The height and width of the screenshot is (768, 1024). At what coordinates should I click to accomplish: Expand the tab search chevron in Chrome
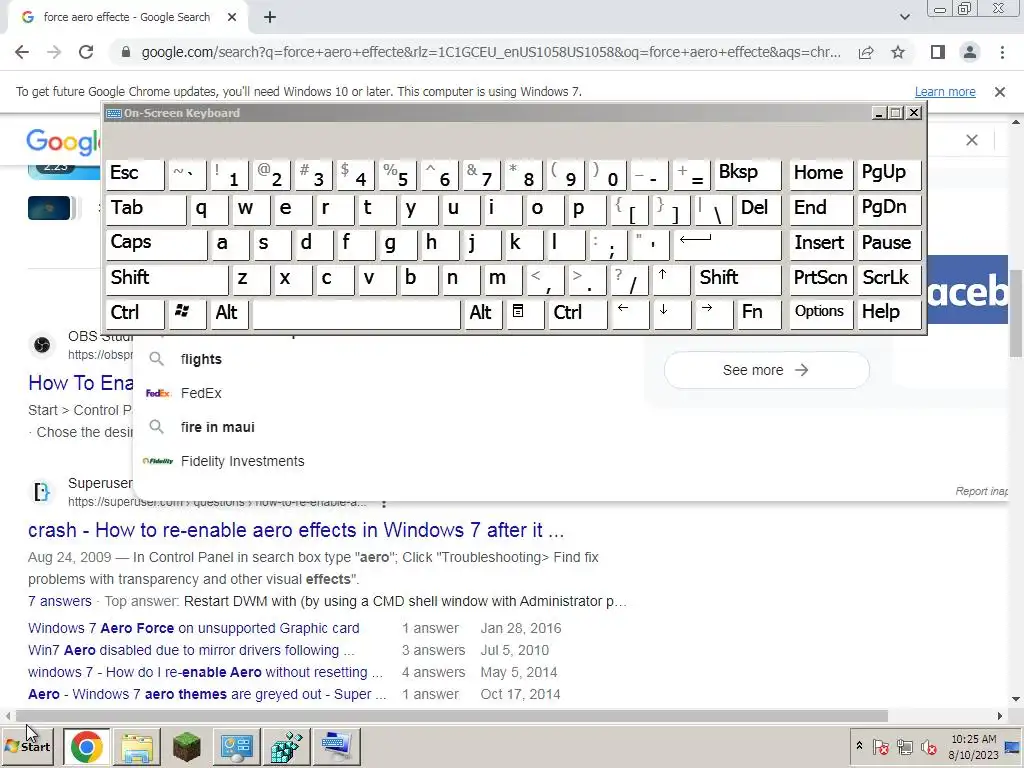[x=904, y=17]
